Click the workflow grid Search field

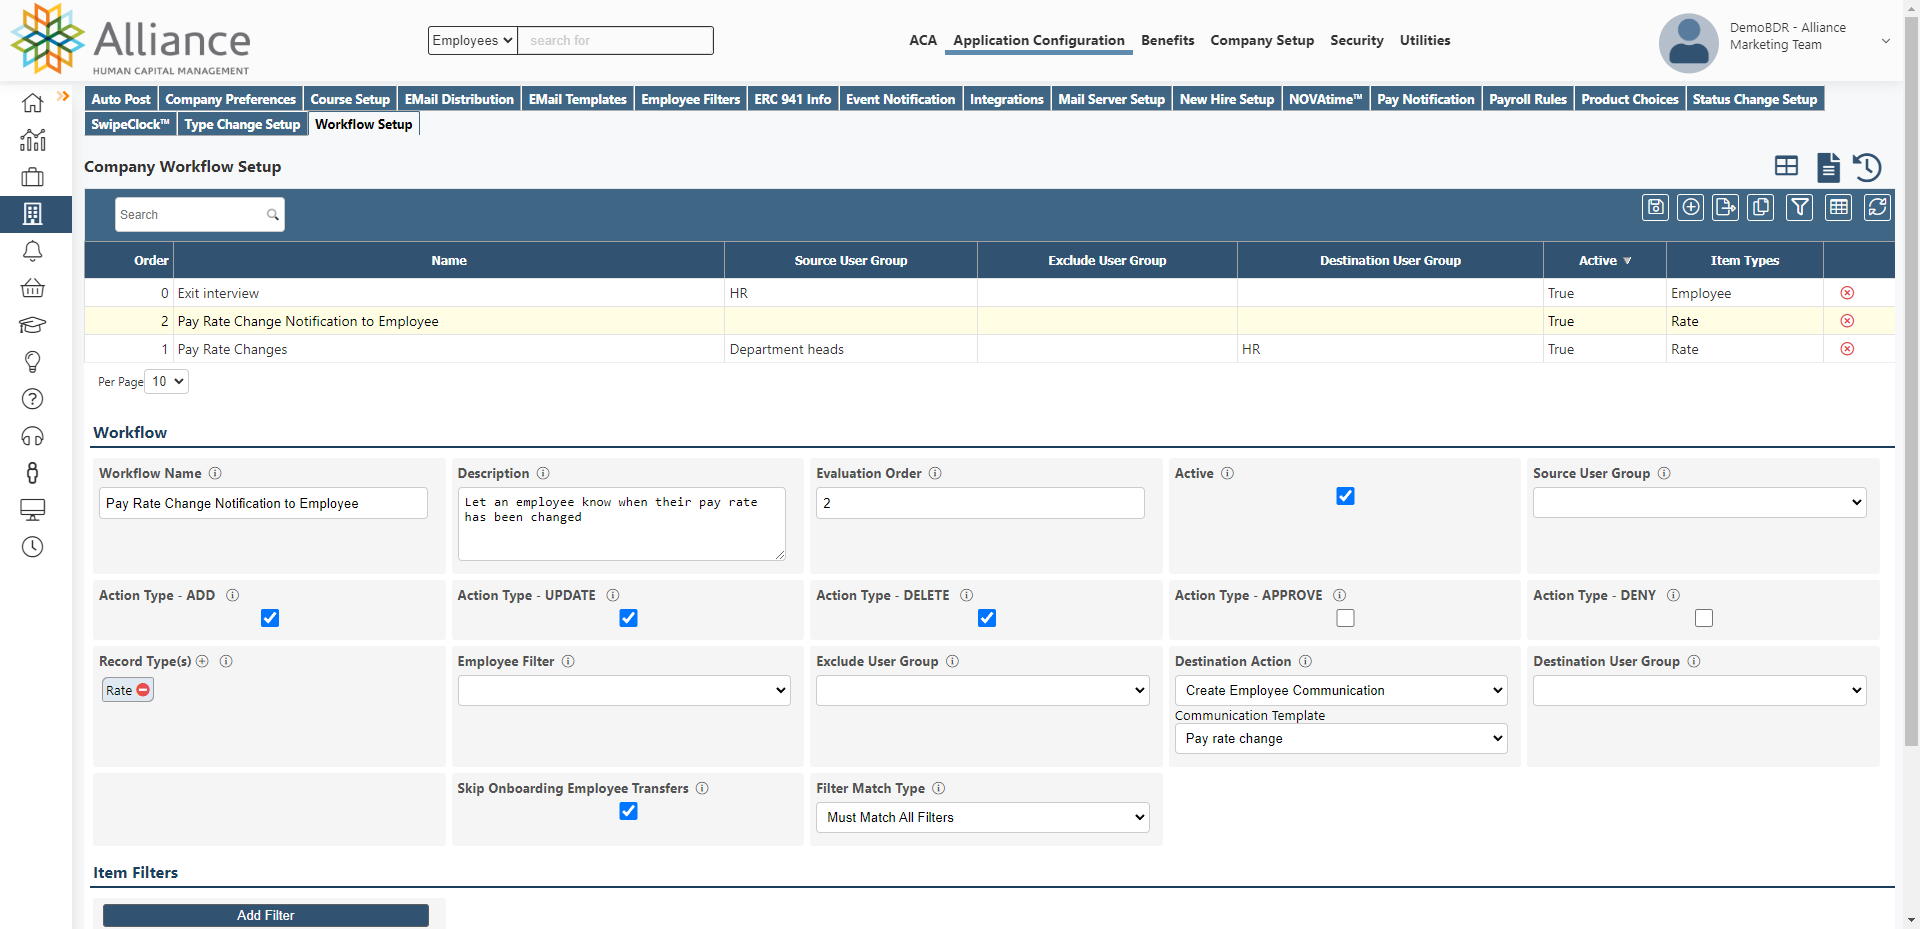point(199,215)
